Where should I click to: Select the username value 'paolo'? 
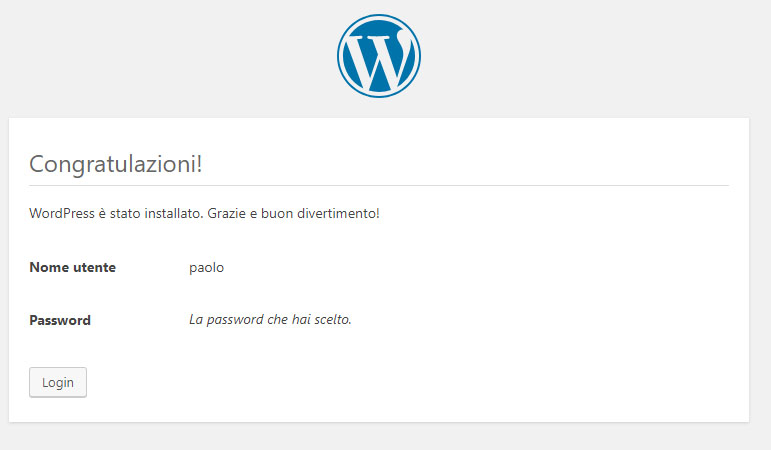207,268
